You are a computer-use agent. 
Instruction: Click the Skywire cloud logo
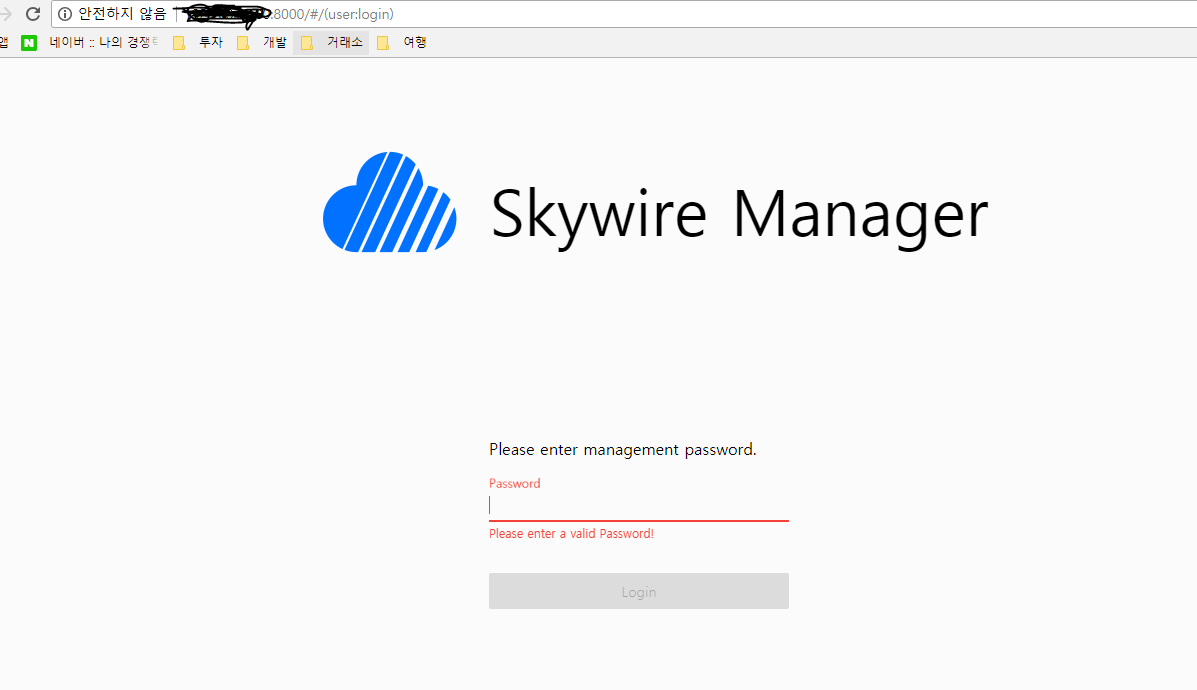(389, 202)
